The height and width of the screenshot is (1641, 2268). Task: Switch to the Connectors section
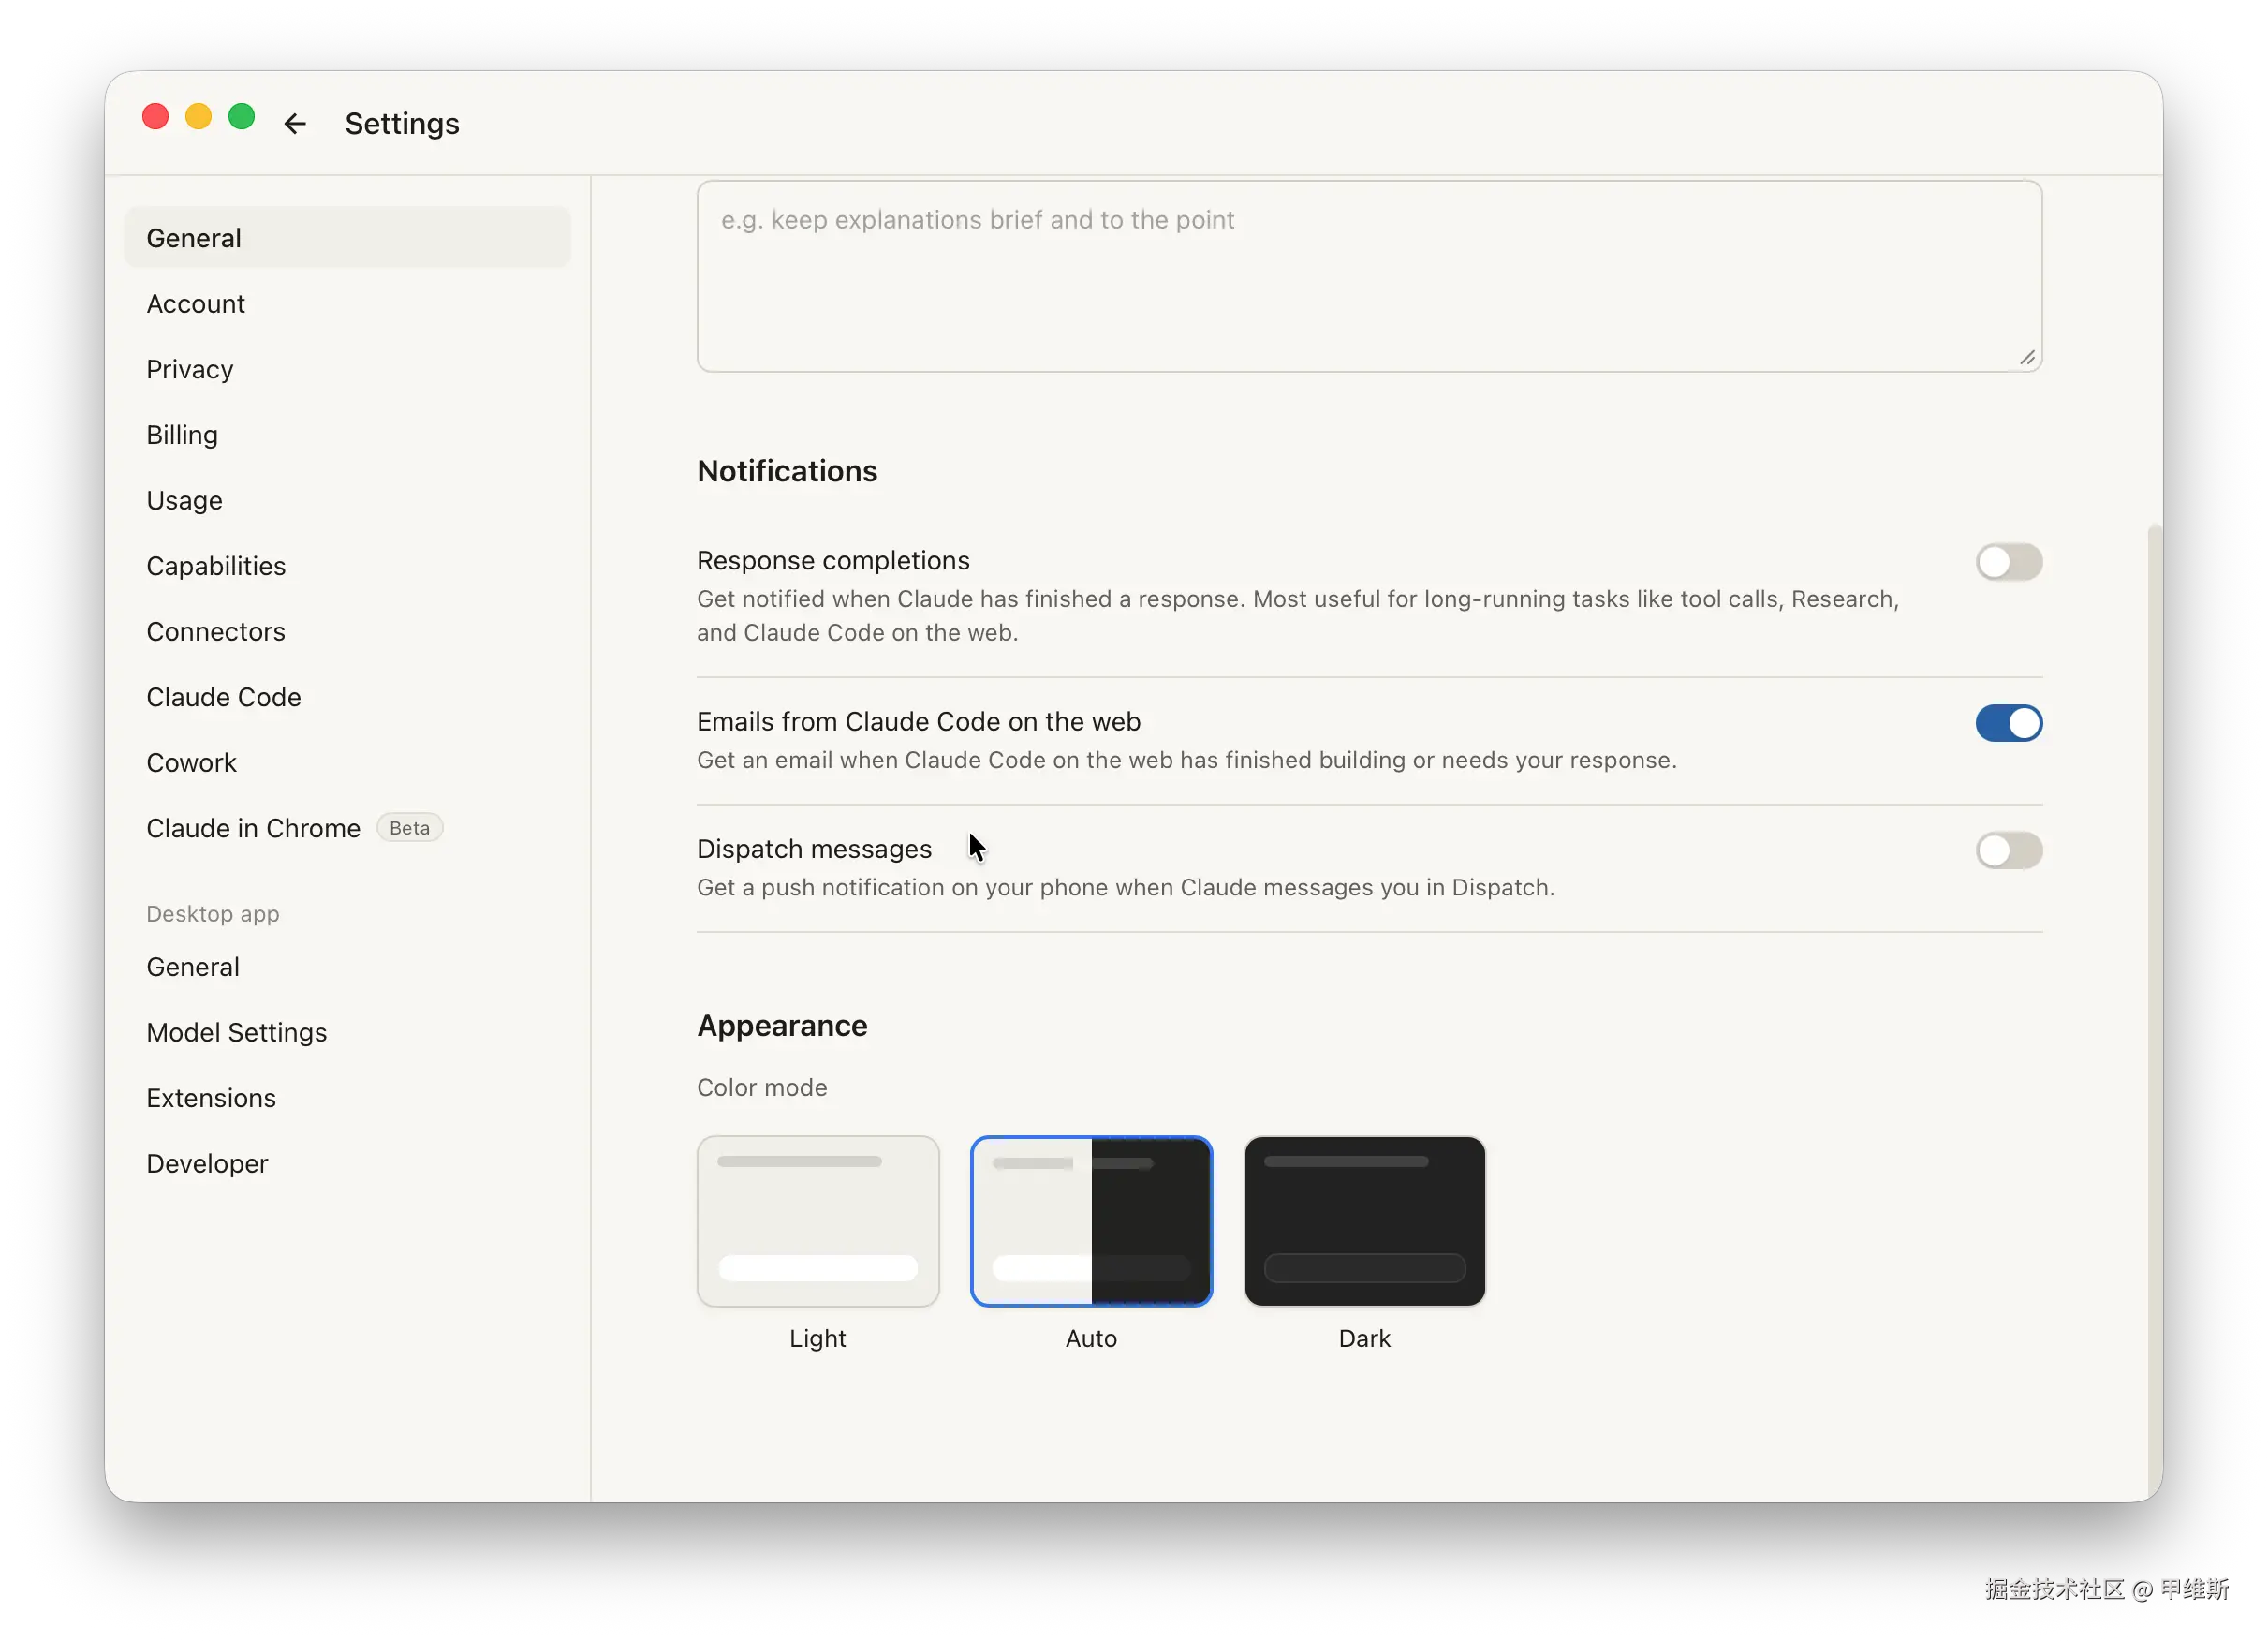point(216,632)
